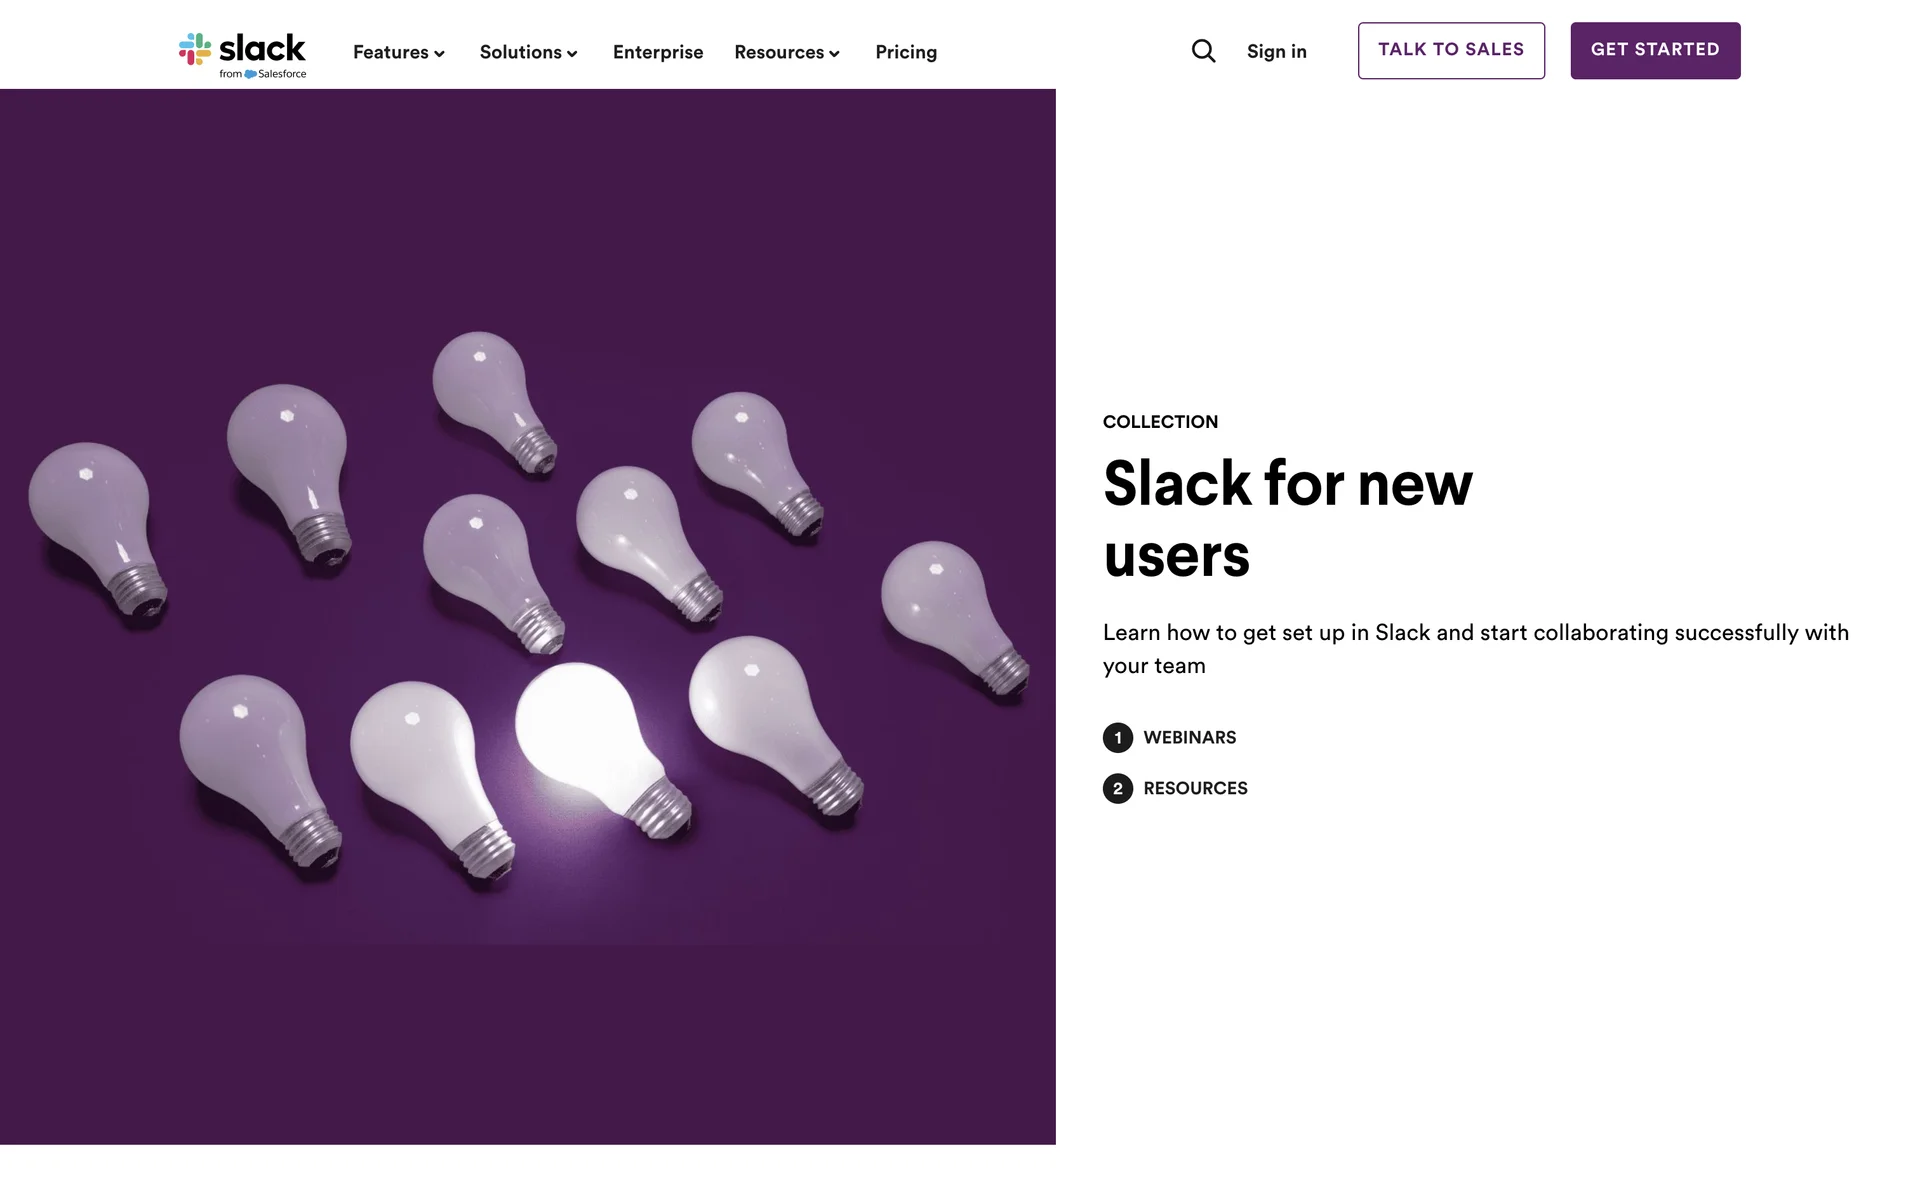Jump to the Webinars section link
Image resolution: width=1920 pixels, height=1200 pixels.
1189,738
